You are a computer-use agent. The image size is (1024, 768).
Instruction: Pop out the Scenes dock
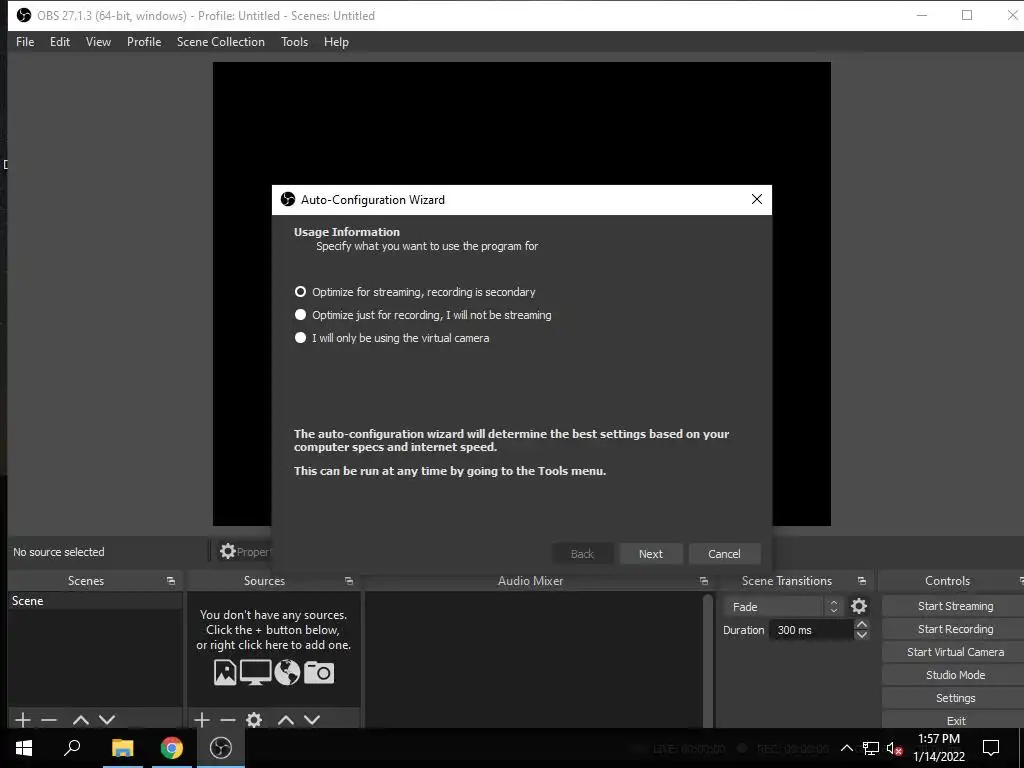coord(171,581)
